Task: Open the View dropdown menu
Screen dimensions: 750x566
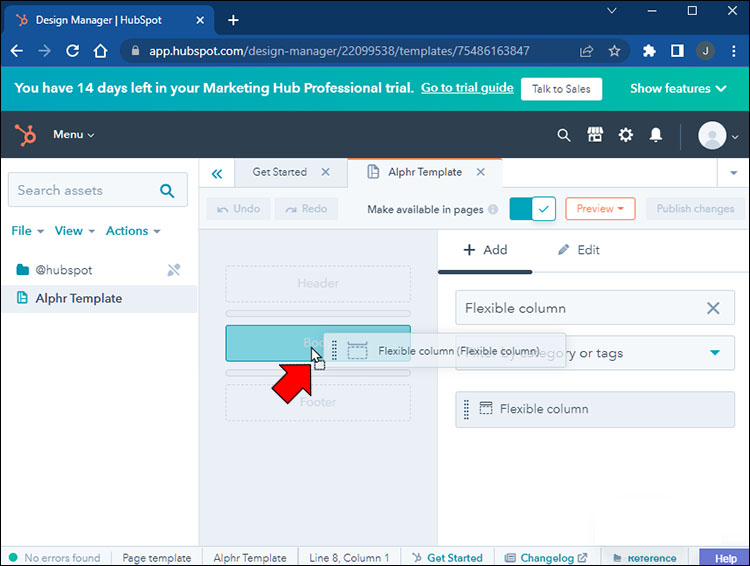Action: click(x=75, y=231)
